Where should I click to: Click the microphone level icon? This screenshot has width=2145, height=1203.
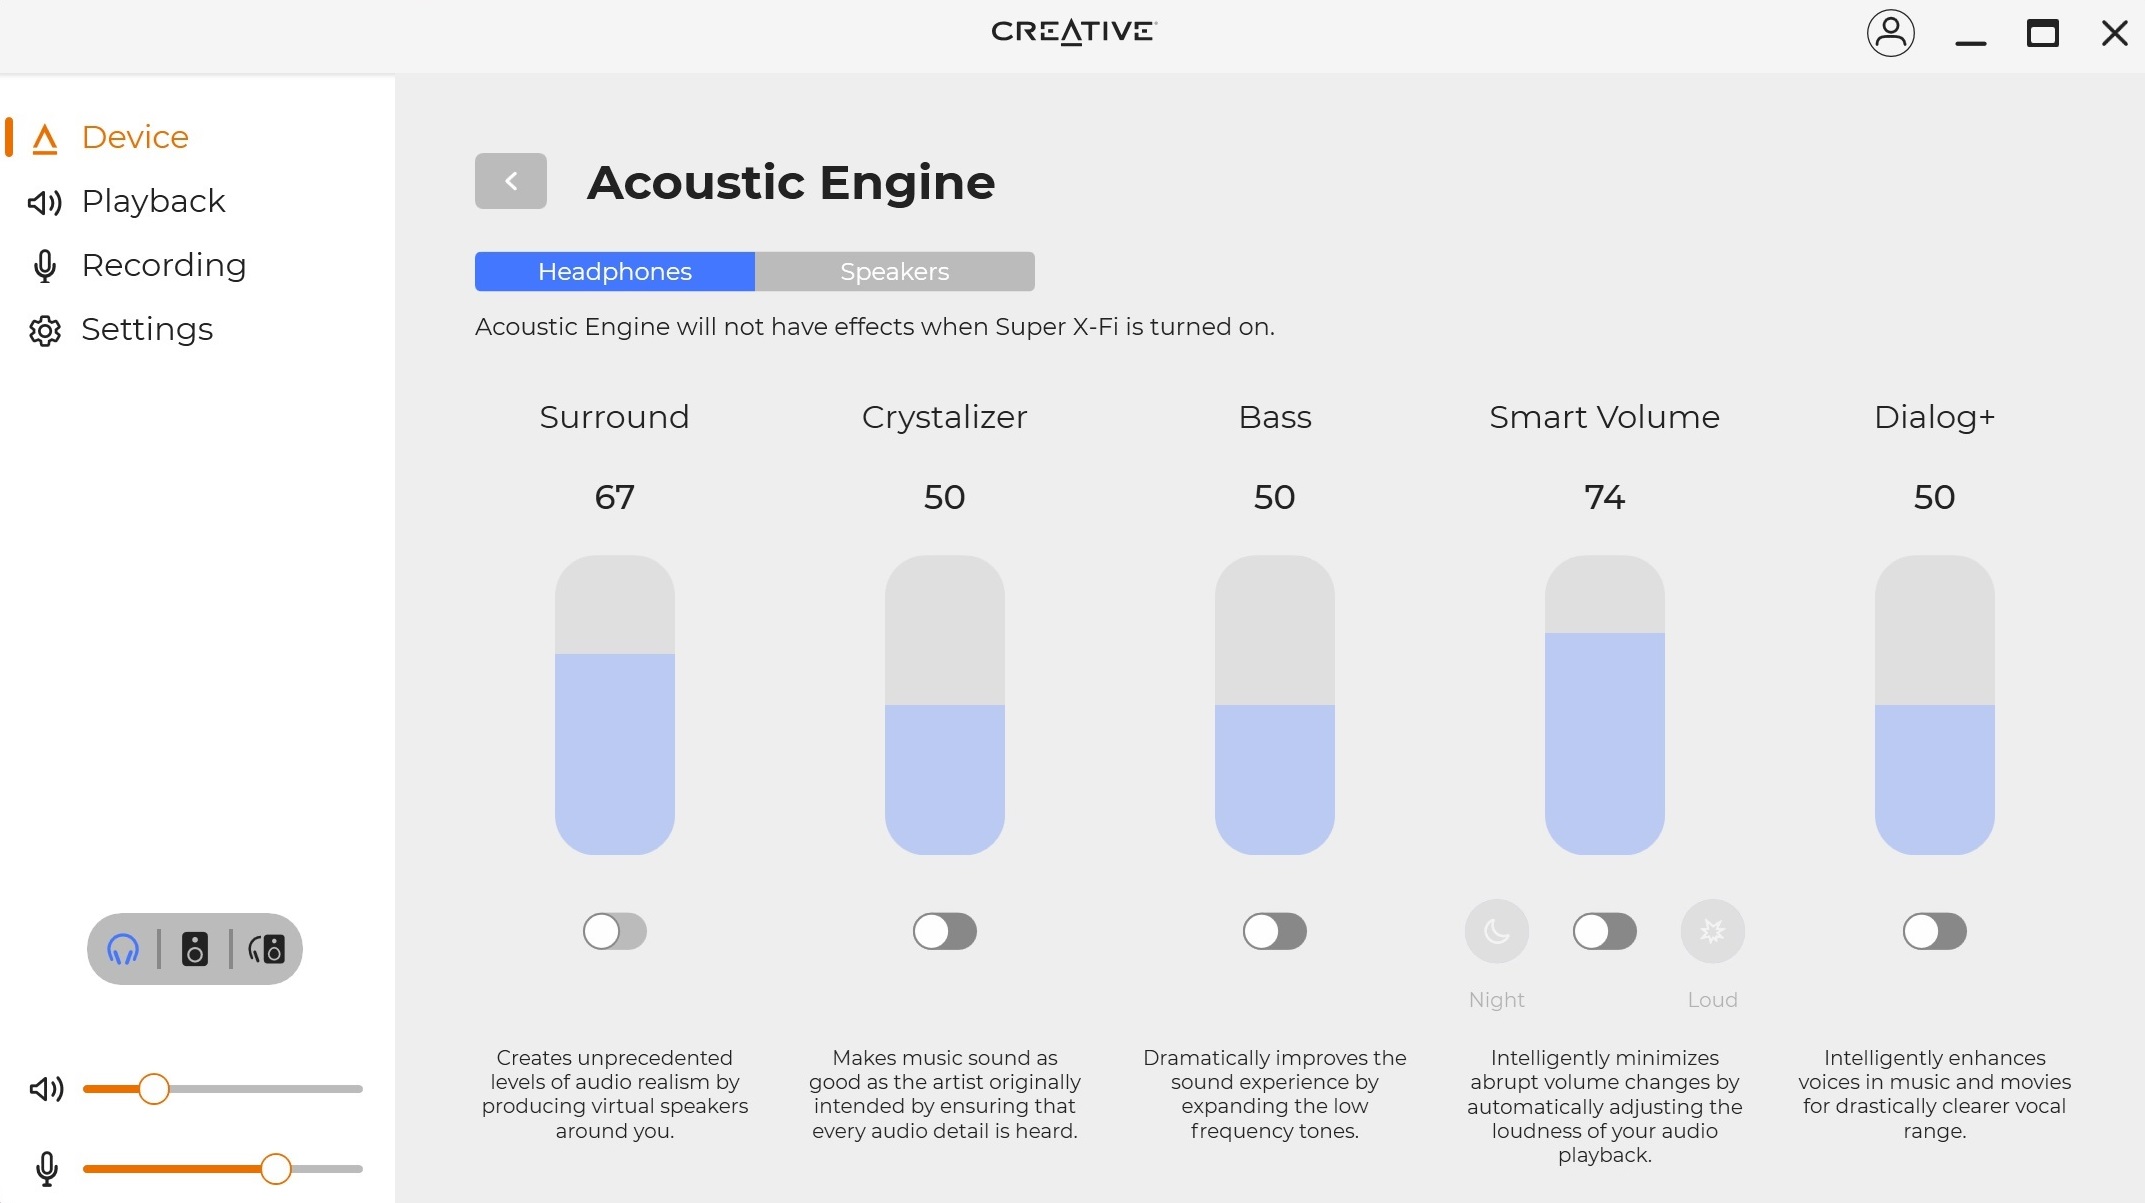pos(46,1169)
